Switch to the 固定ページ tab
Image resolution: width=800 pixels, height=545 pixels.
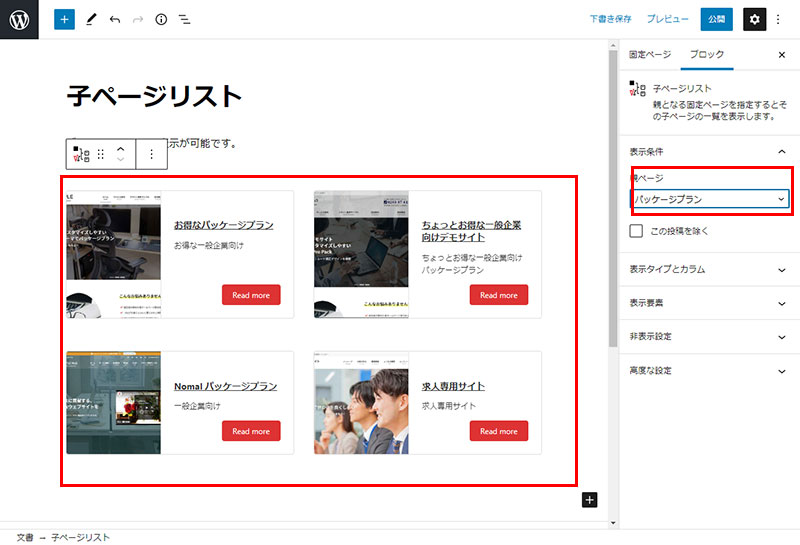coord(650,54)
